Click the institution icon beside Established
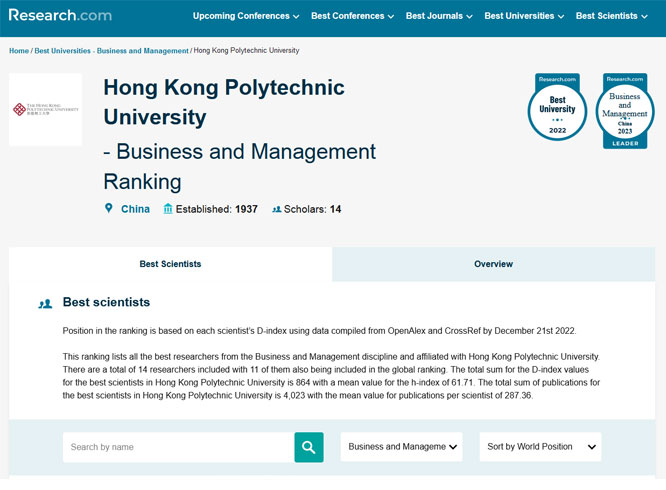This screenshot has height=490, width=666. click(x=167, y=209)
